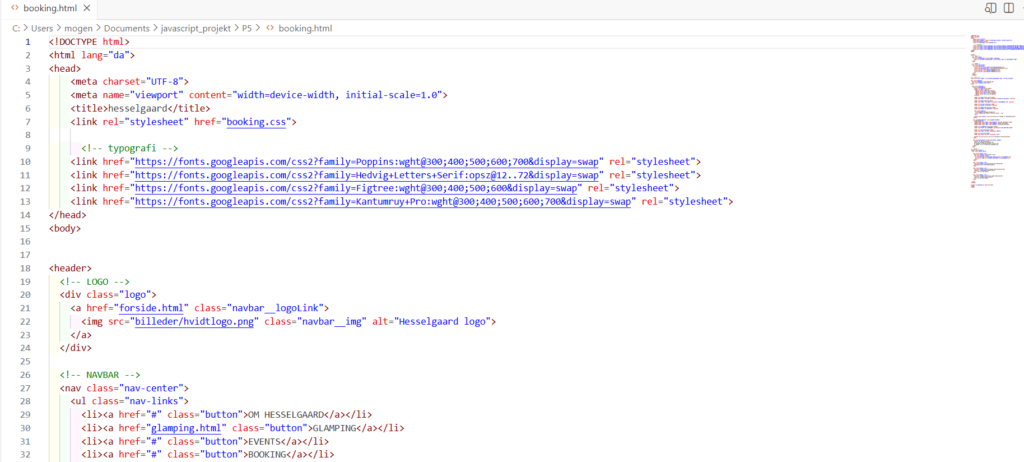Click the <!-- NAVBAR --> comment

point(99,375)
